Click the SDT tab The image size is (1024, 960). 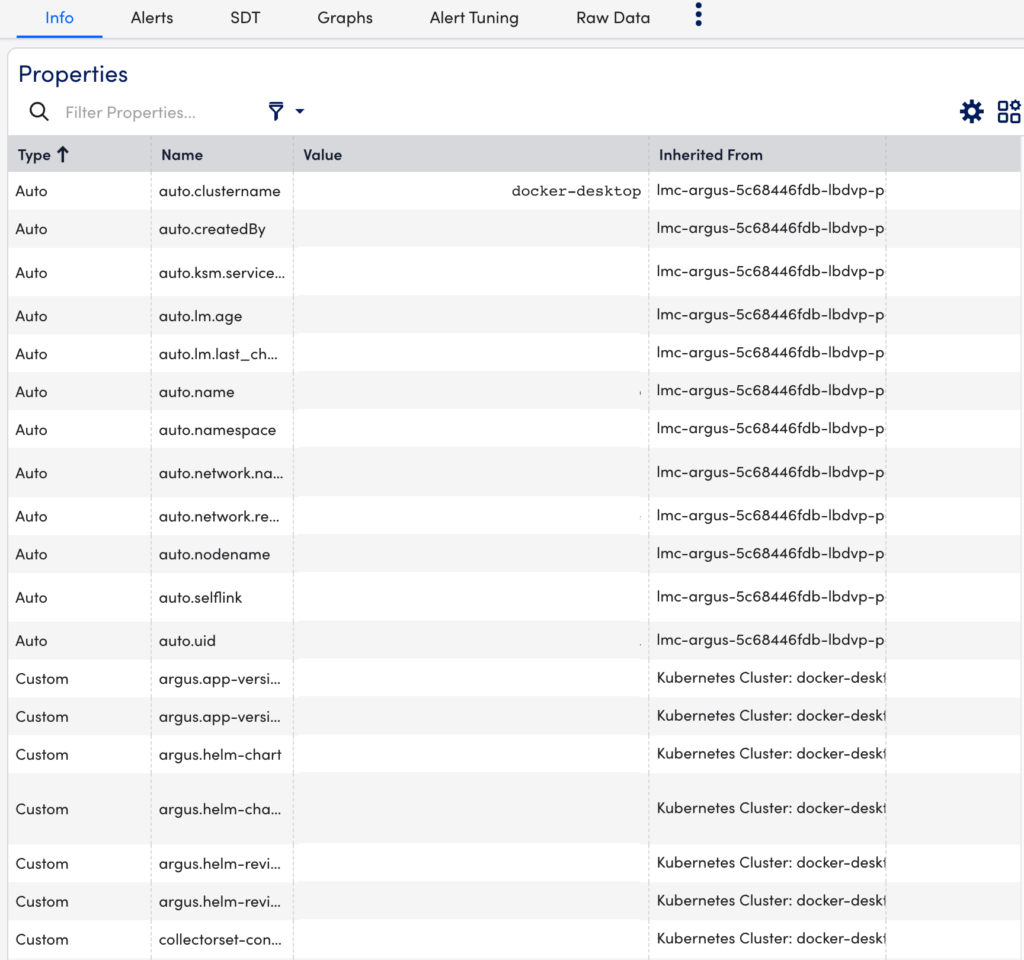click(x=244, y=18)
